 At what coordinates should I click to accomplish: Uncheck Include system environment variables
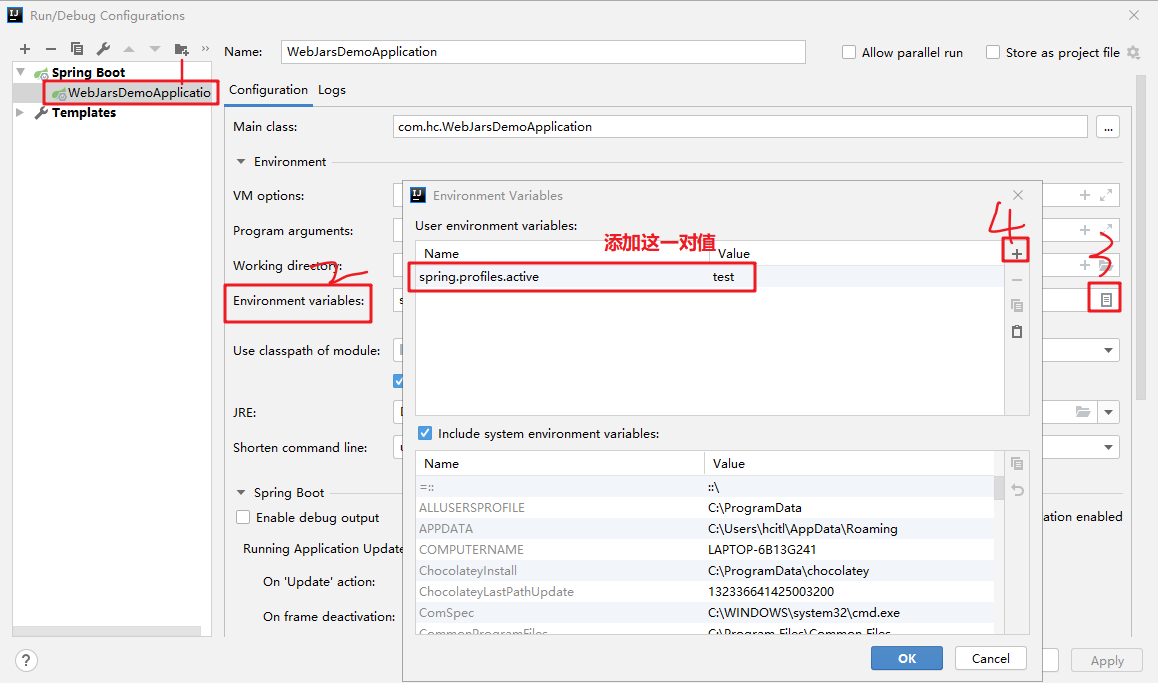pos(425,433)
